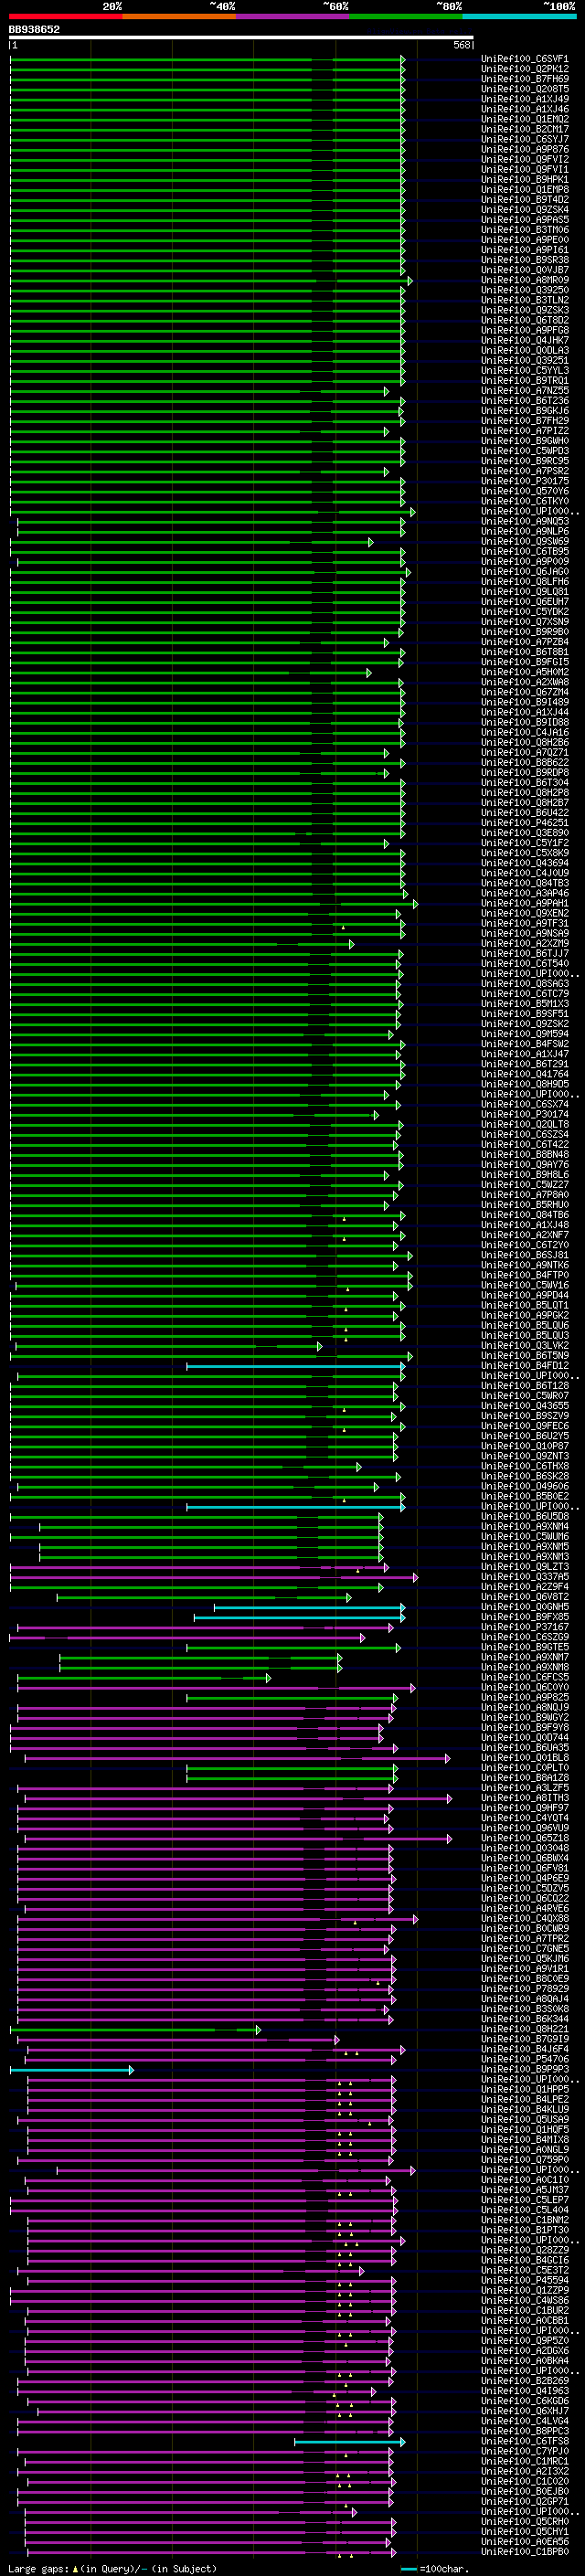The image size is (585, 2576).
Task: Choose label UniRef100_O49606
Action: pos(525,1486)
